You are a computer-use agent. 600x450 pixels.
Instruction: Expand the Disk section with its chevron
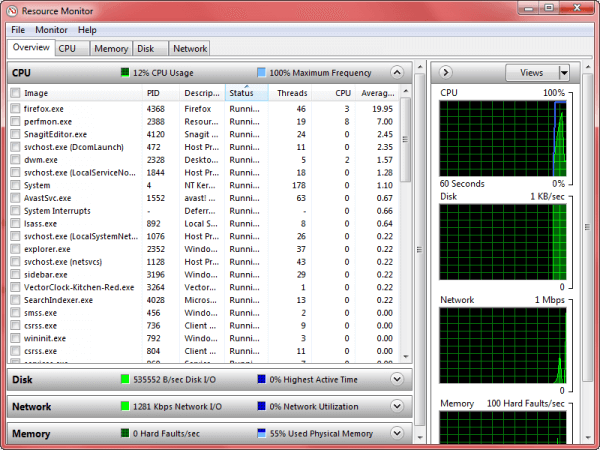point(397,379)
